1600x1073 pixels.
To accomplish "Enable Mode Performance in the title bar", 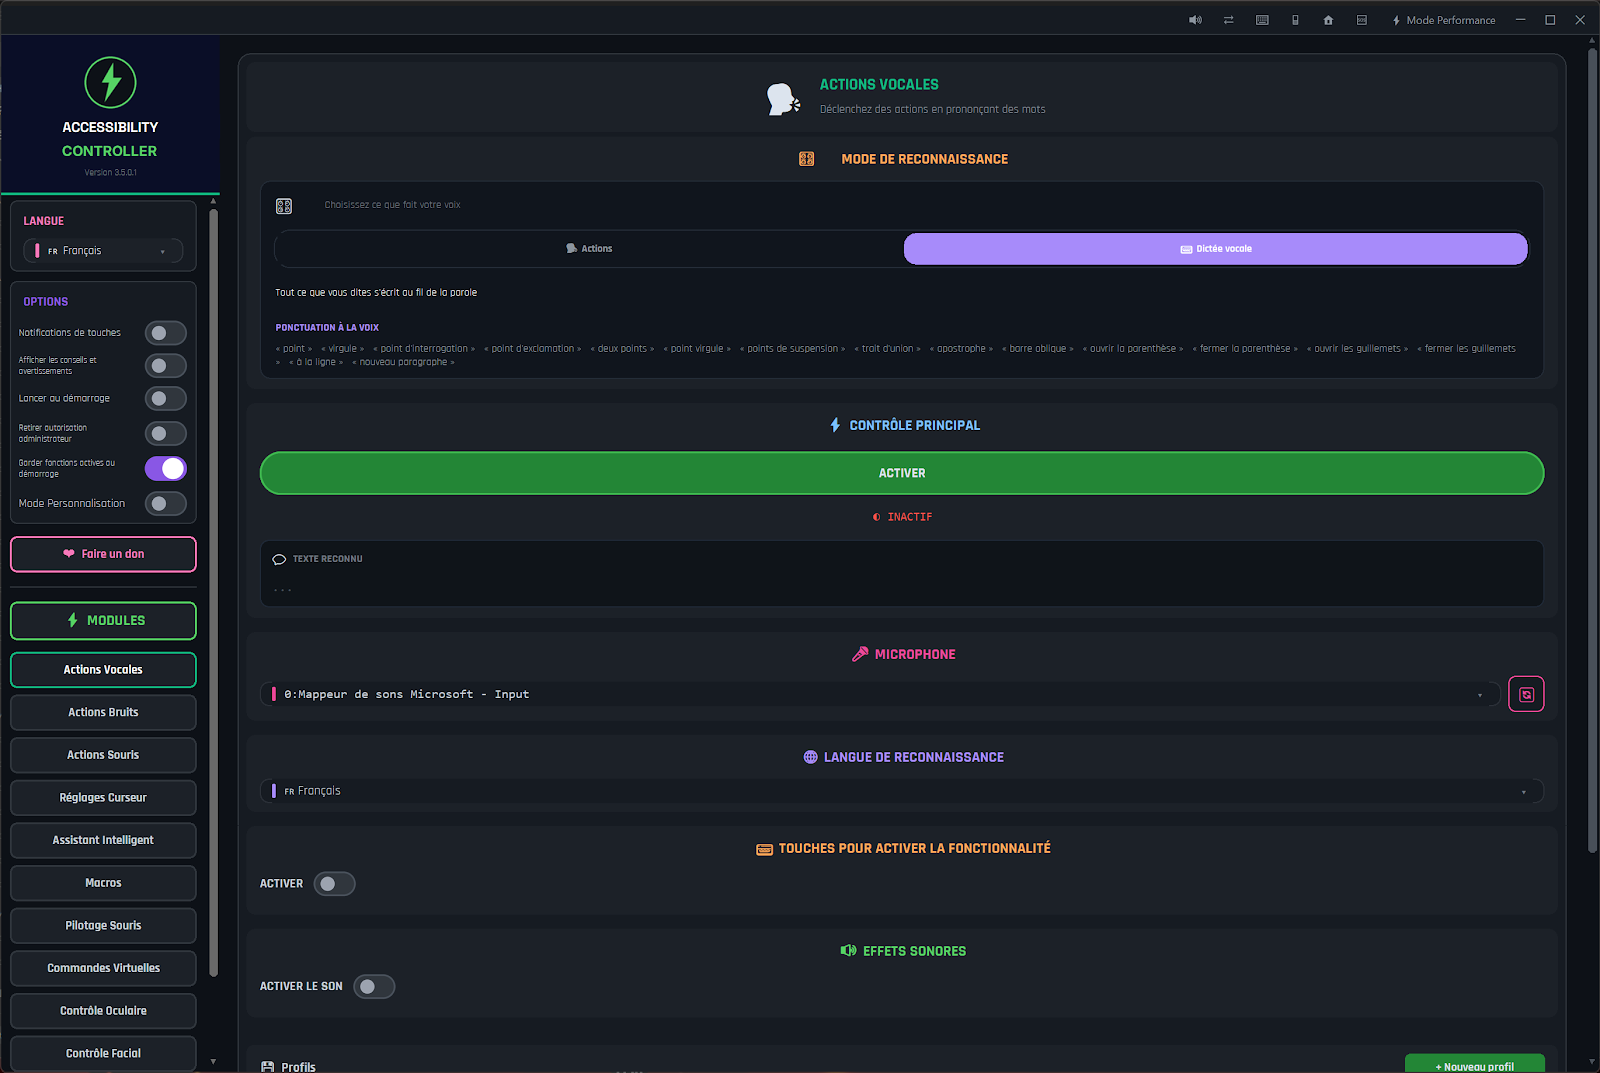I will tap(1444, 20).
